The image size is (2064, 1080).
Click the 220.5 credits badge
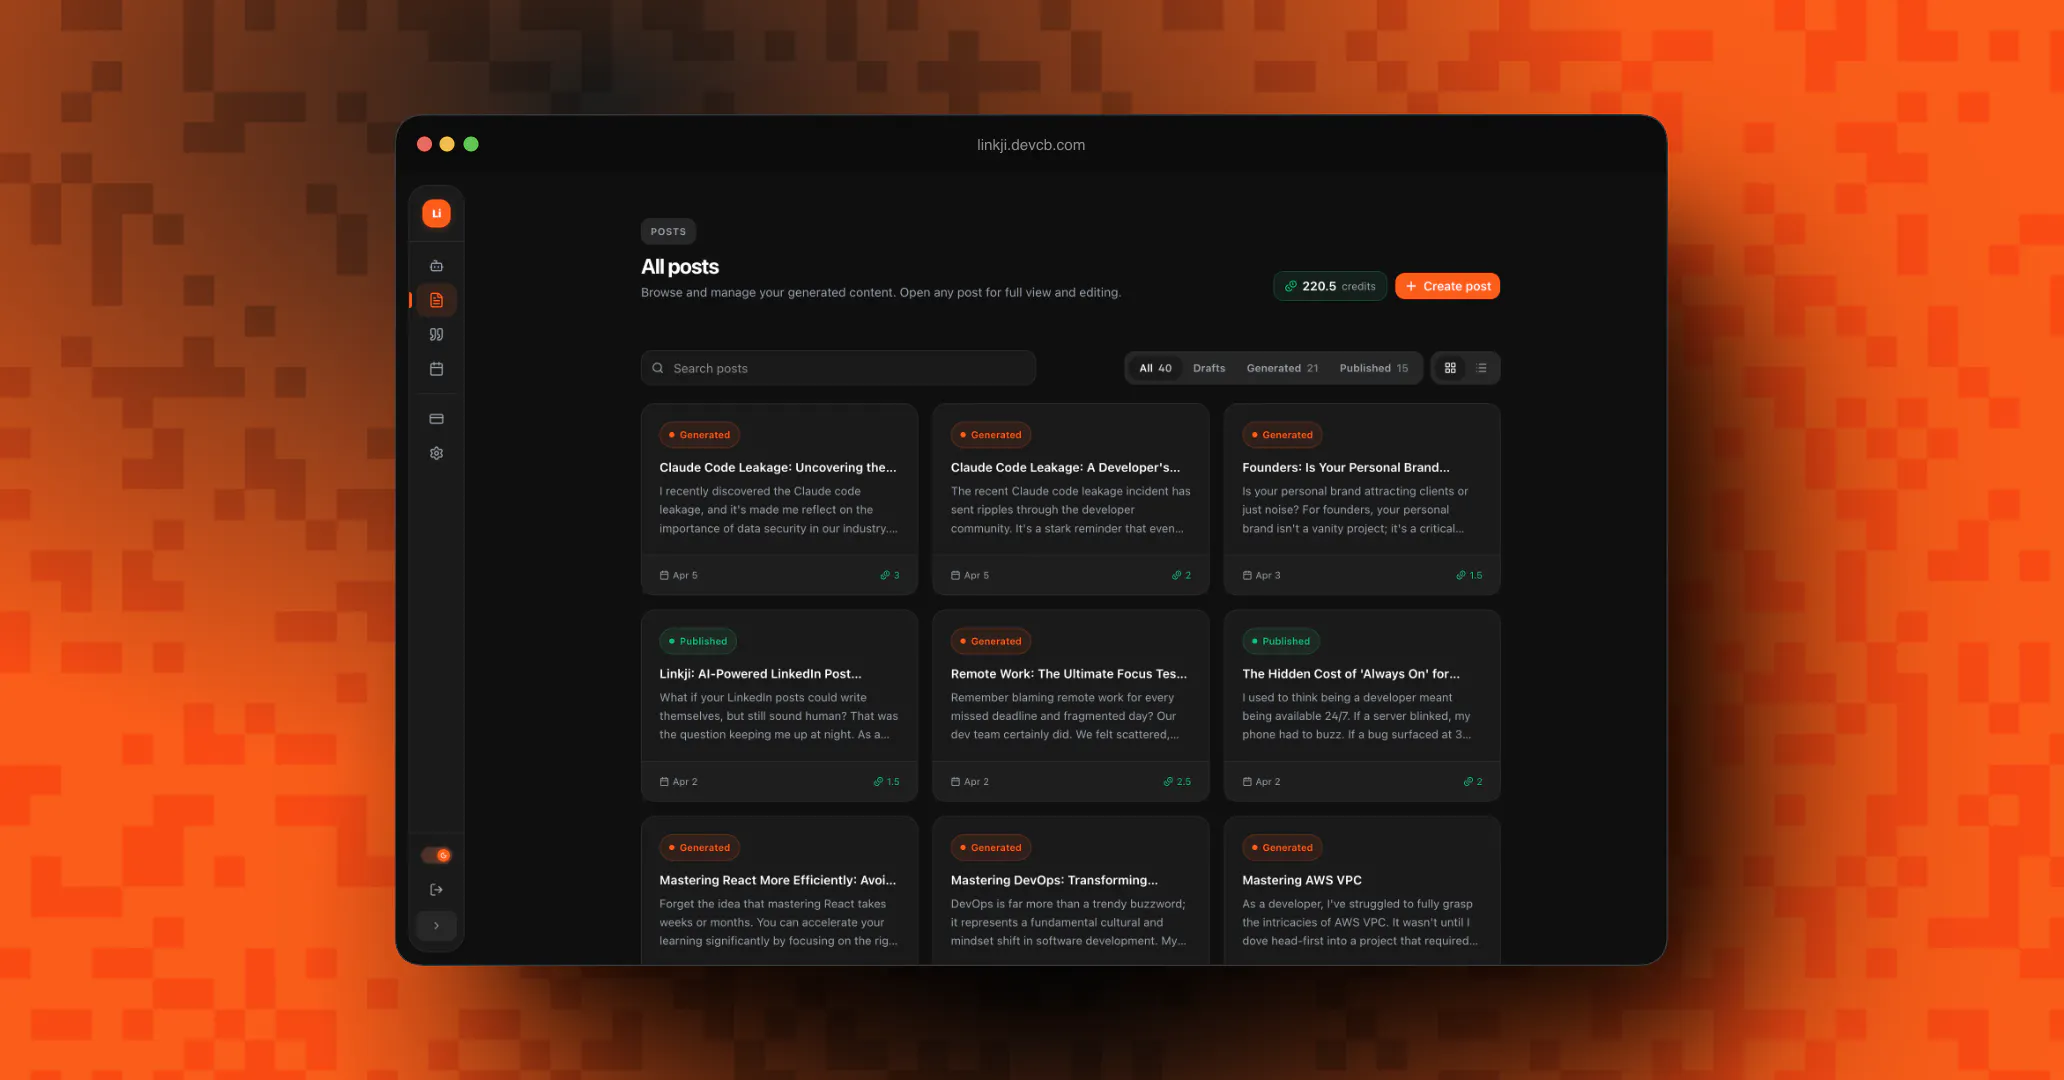coord(1330,286)
